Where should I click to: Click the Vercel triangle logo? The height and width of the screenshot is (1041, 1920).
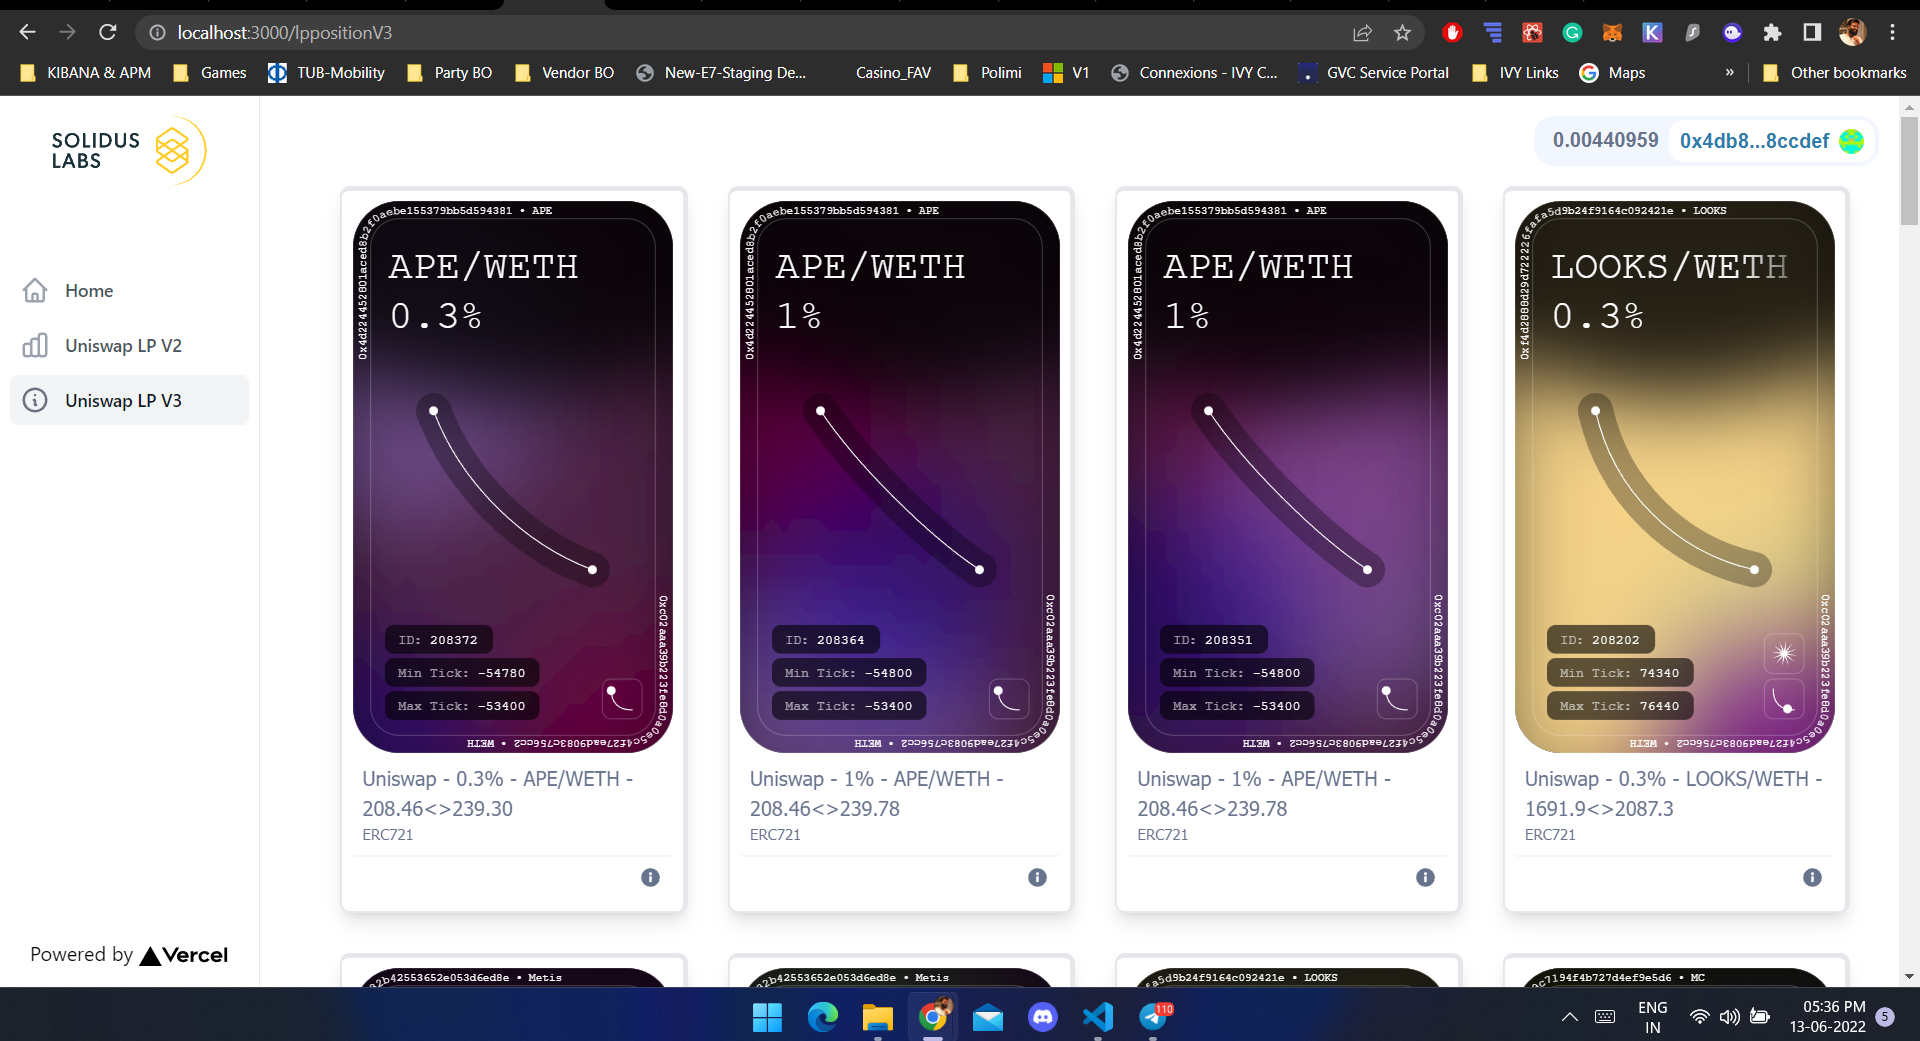click(150, 956)
